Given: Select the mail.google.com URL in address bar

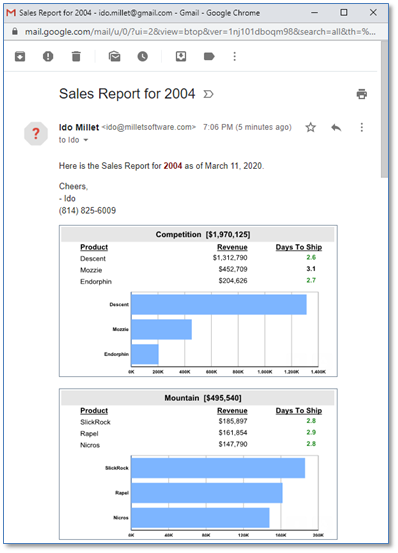Looking at the screenshot, I should [x=200, y=32].
